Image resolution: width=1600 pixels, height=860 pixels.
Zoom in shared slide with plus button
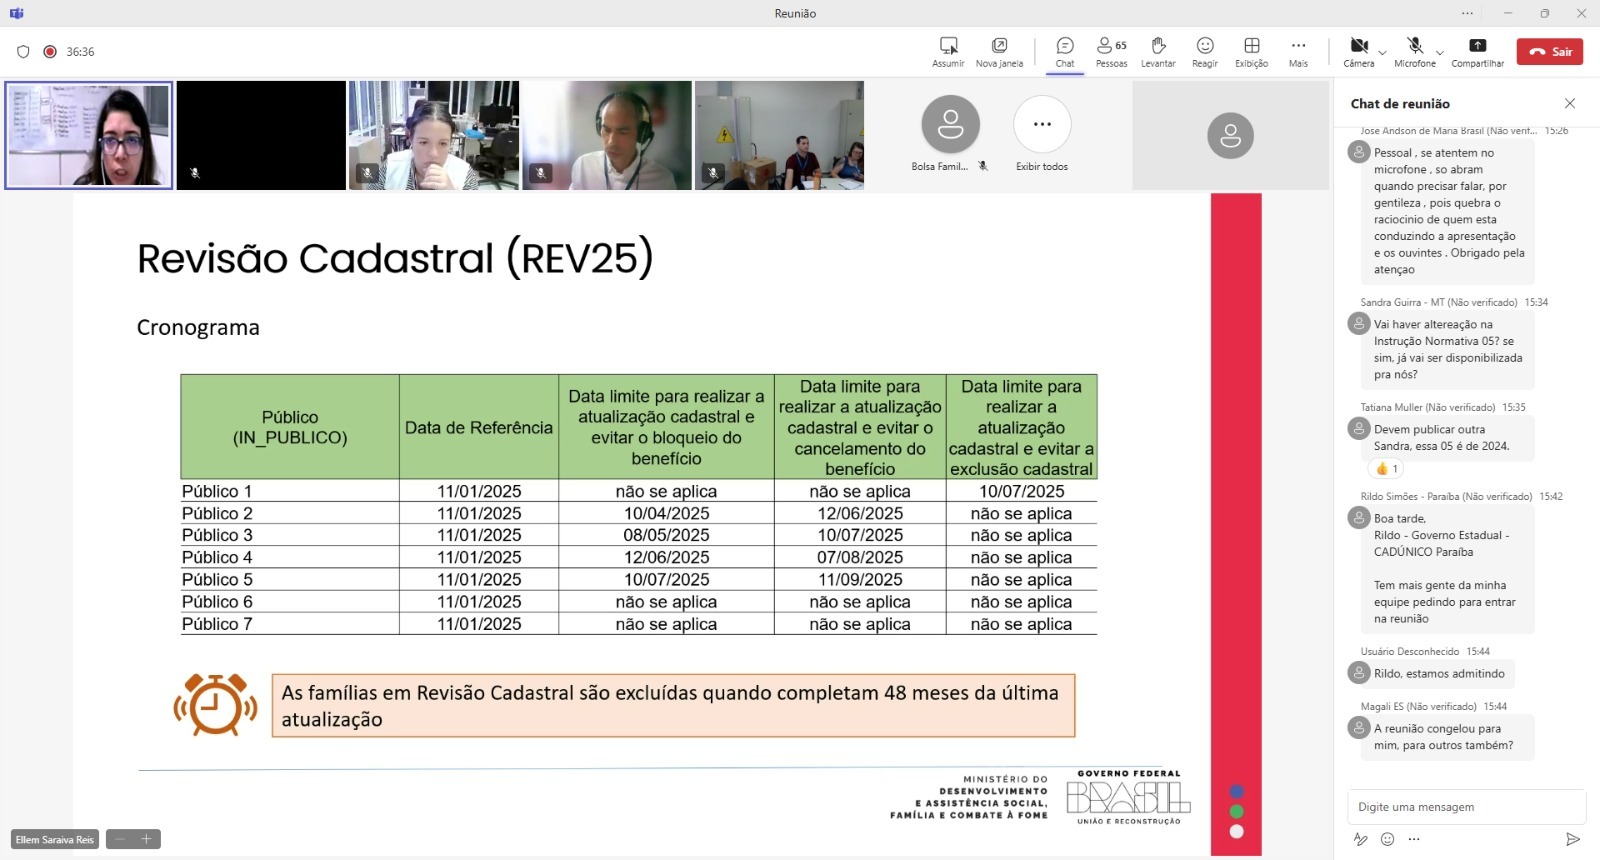pos(146,839)
